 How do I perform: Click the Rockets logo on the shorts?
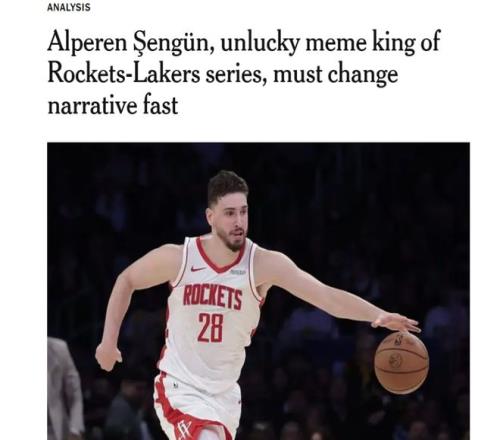185,429
